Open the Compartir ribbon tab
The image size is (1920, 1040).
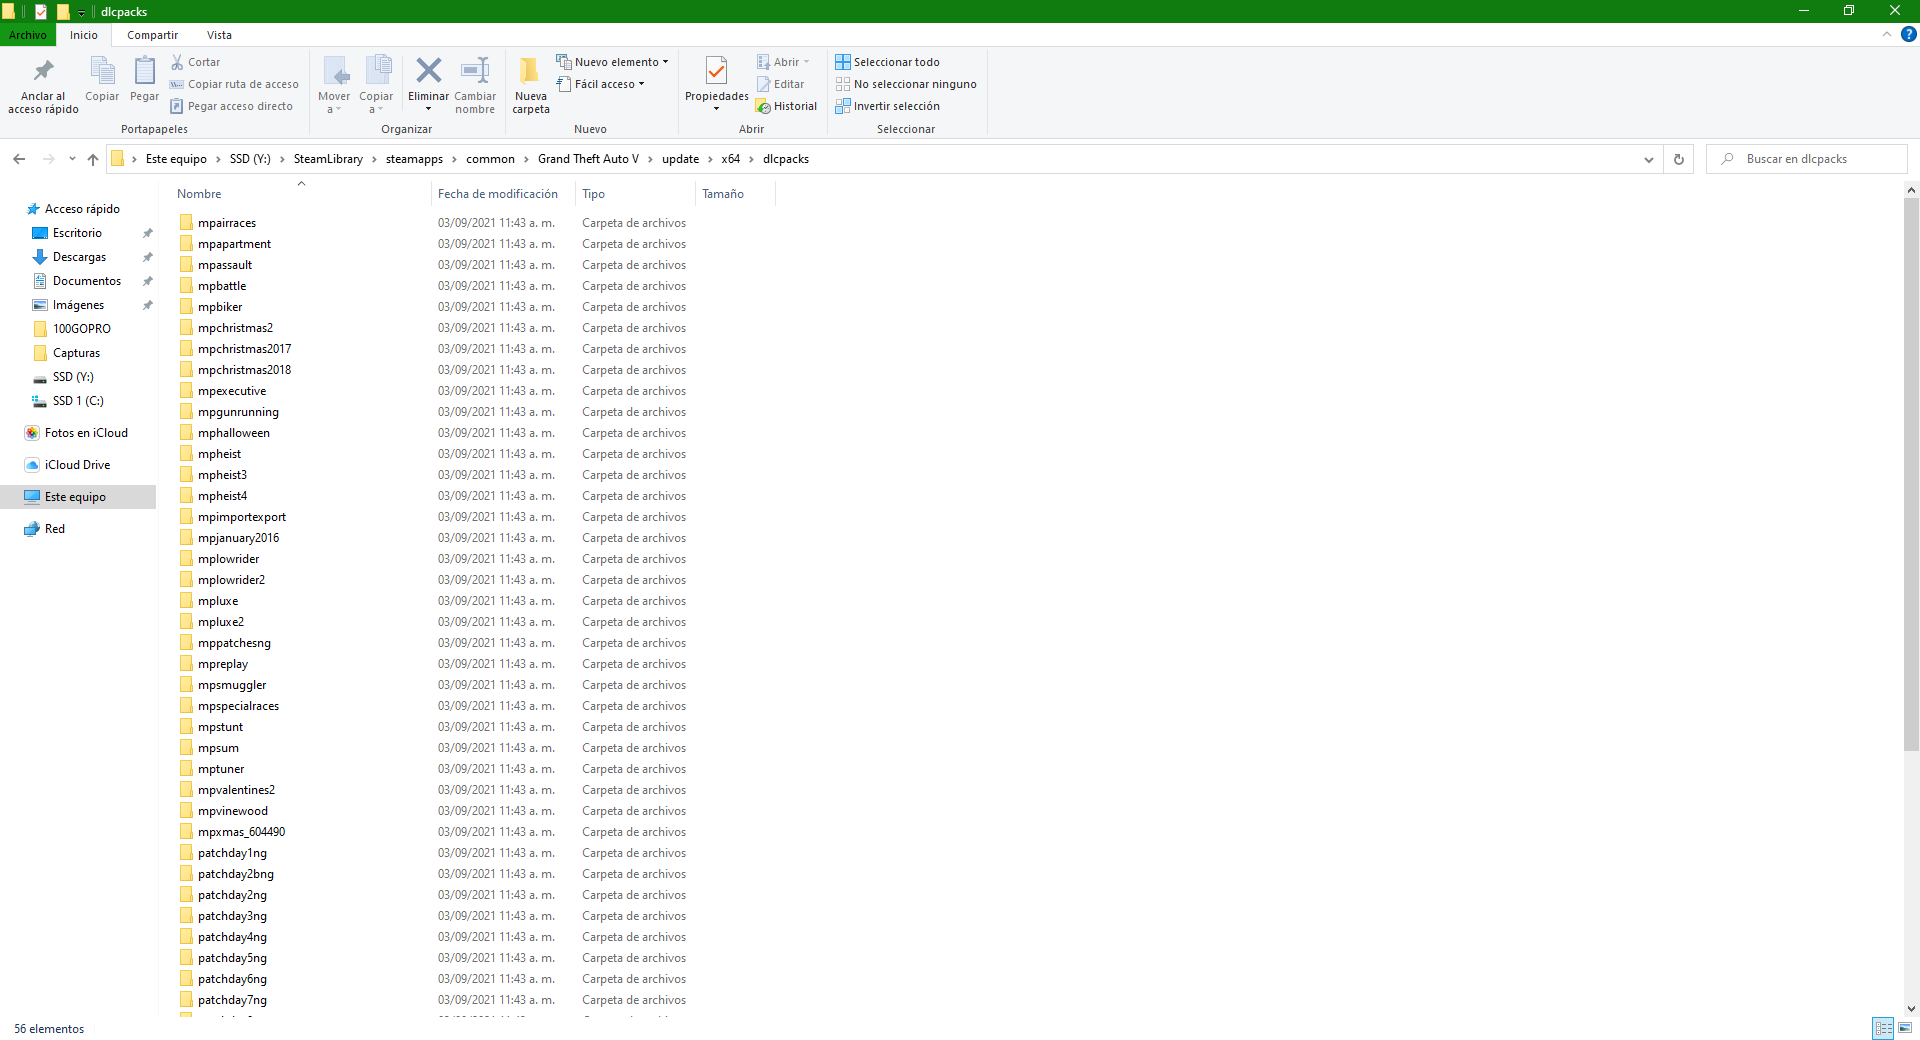coord(152,35)
